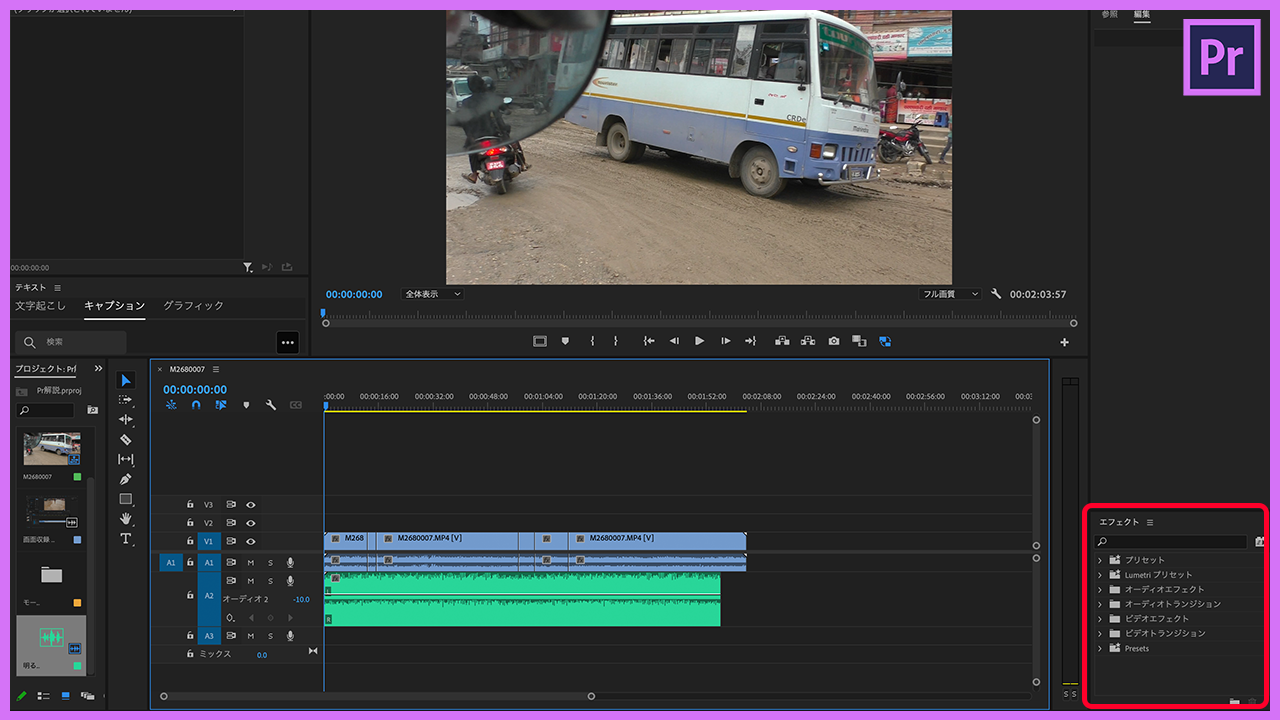Expand the プリセット folder
This screenshot has height=720, width=1280.
pos(1101,560)
